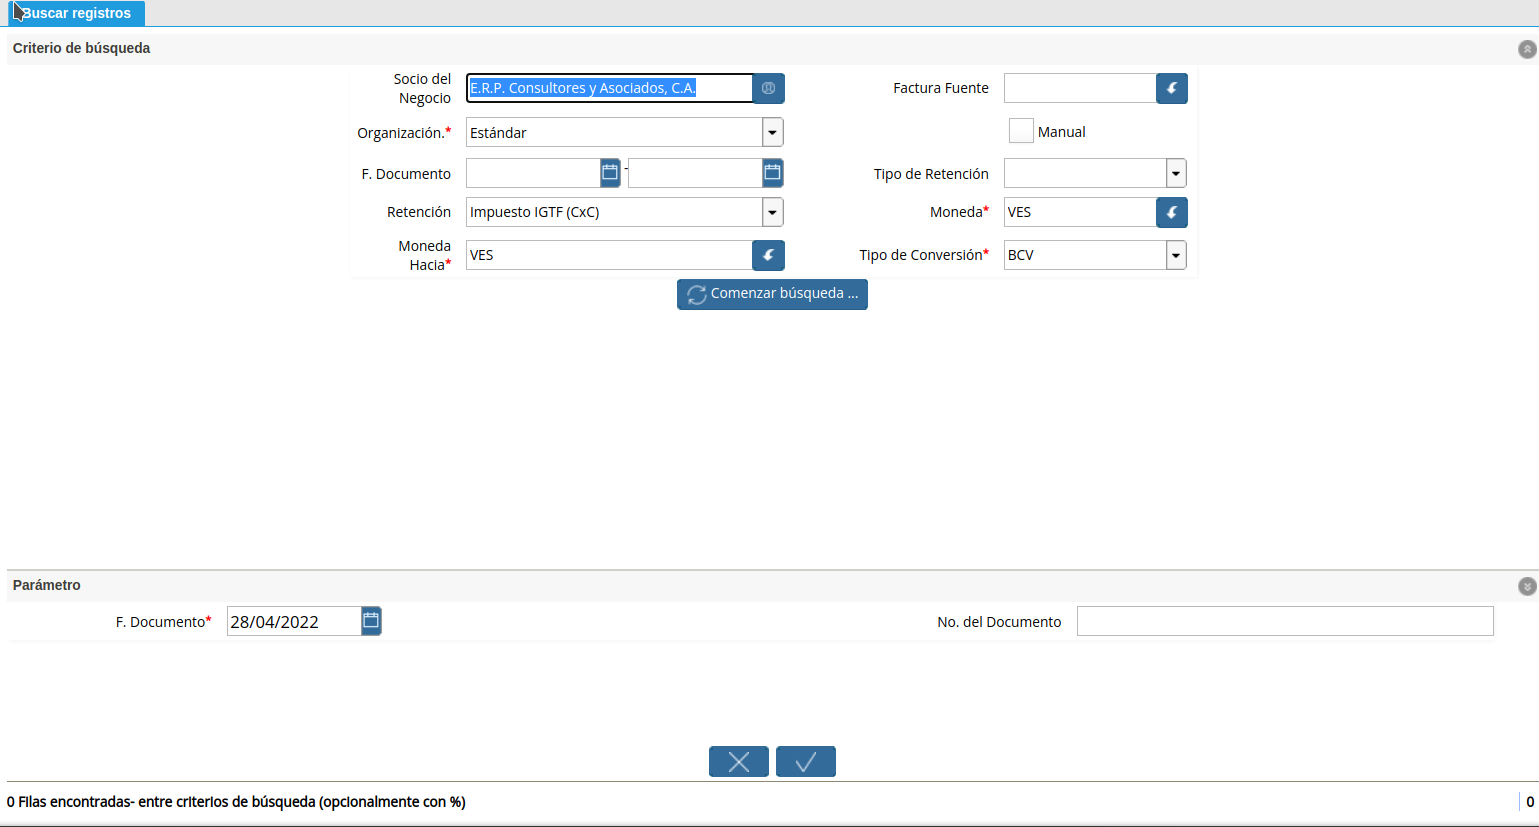1539x827 pixels.
Task: Click the Socio del Negocio label
Action: (x=423, y=88)
